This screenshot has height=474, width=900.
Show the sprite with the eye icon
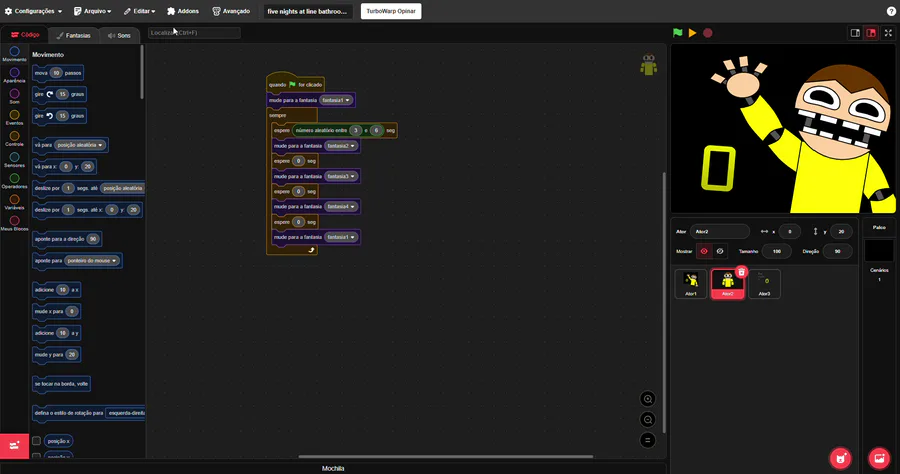[704, 251]
